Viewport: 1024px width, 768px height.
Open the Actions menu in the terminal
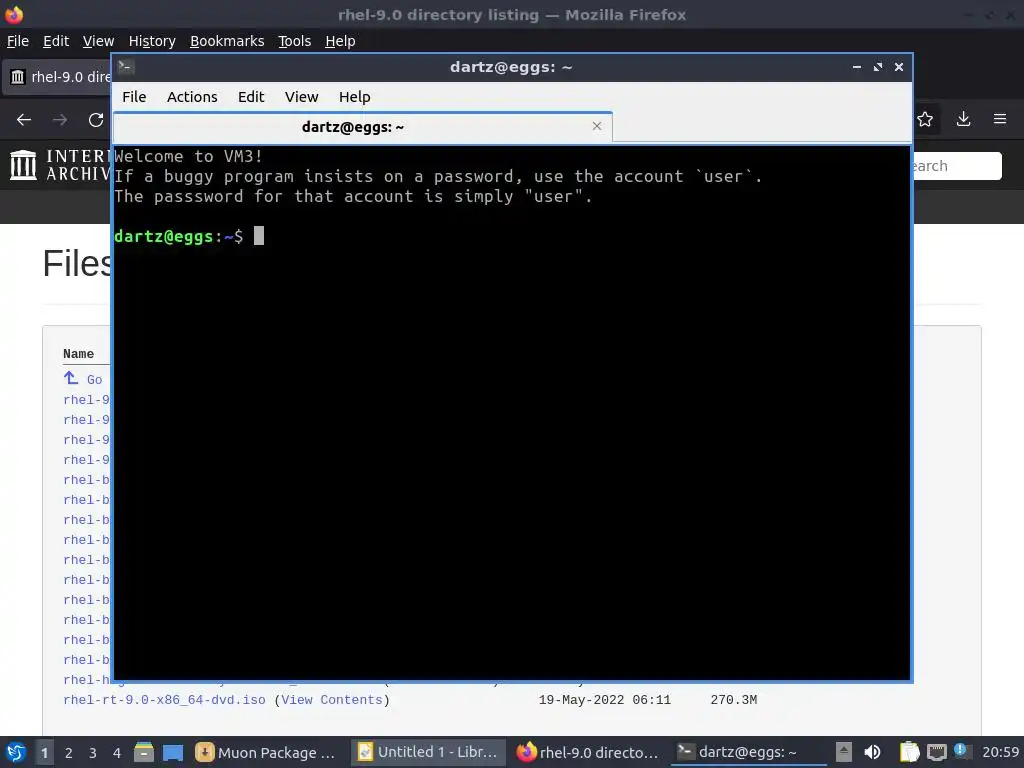(192, 97)
